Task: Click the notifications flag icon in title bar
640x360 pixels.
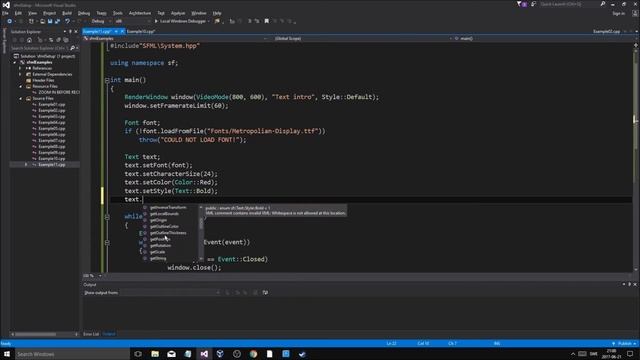Action: click(521, 4)
